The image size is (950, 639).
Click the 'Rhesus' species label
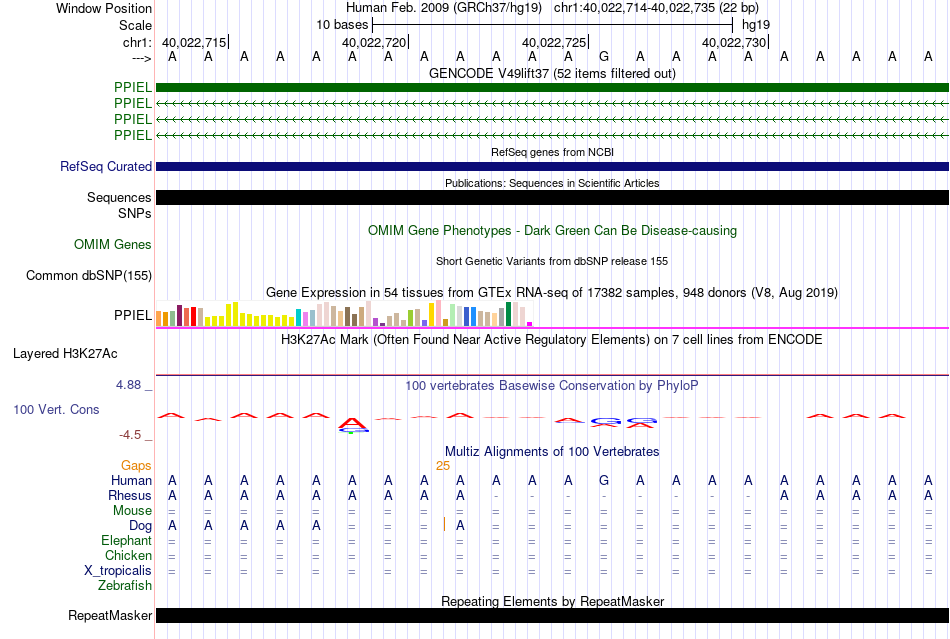(130, 495)
